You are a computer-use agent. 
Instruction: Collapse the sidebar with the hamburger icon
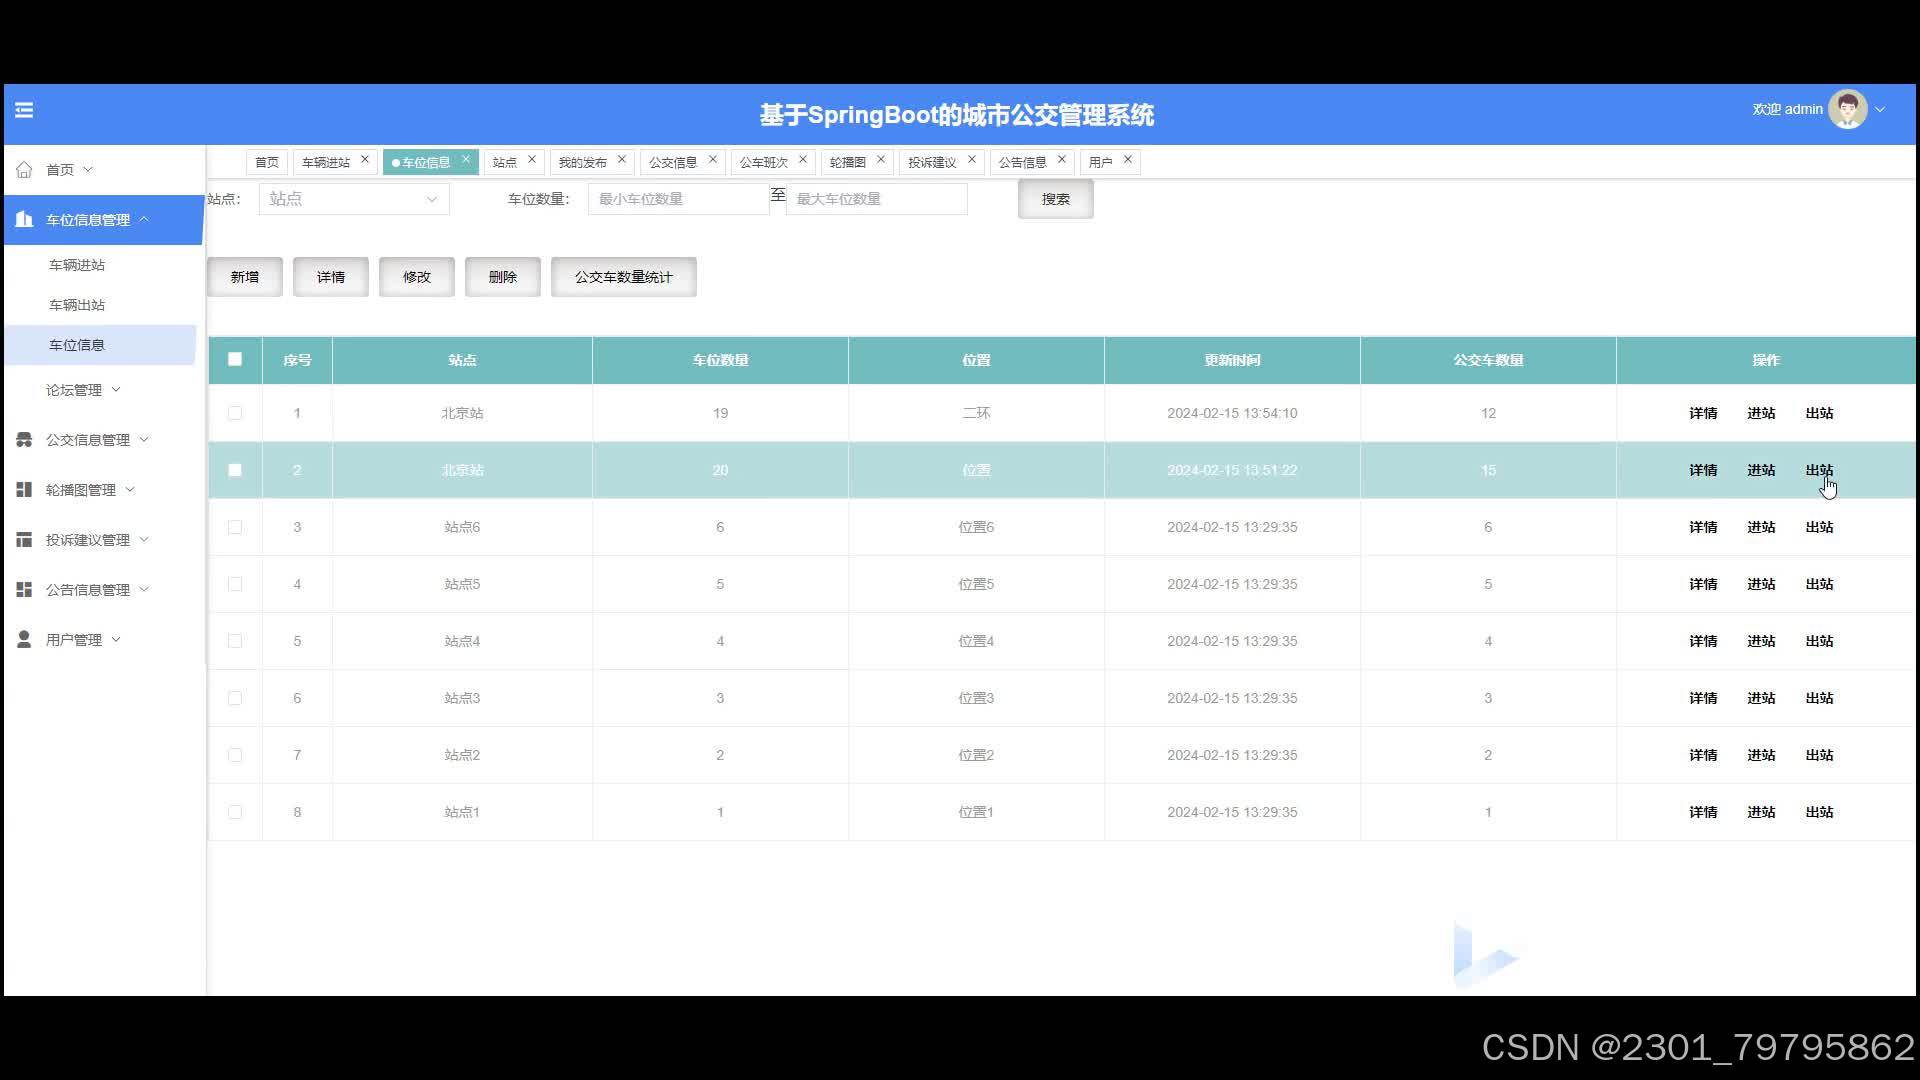(24, 110)
